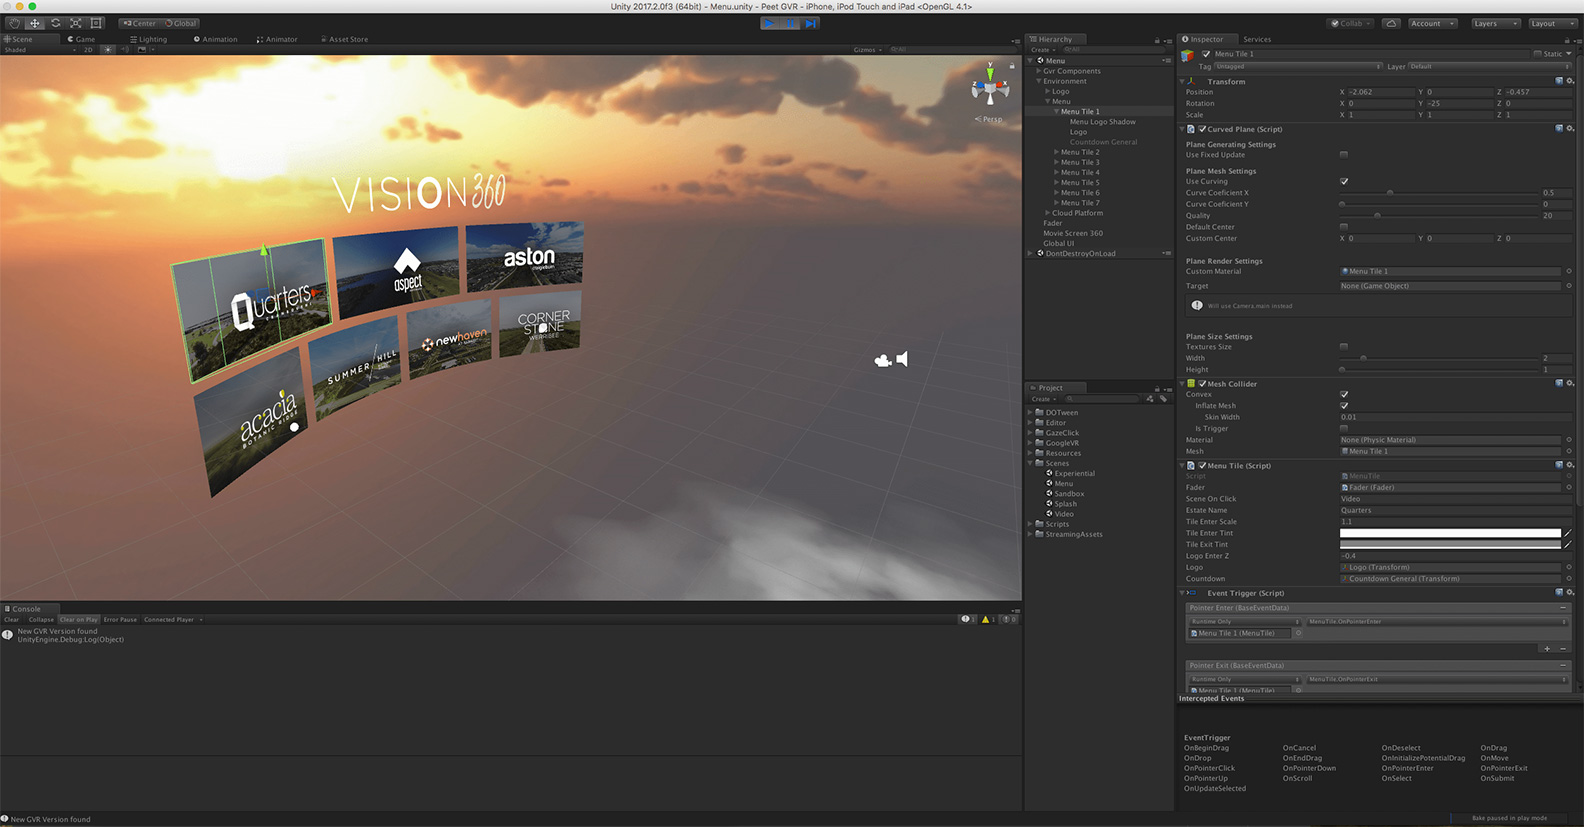Switch to the Game tab

coord(82,39)
